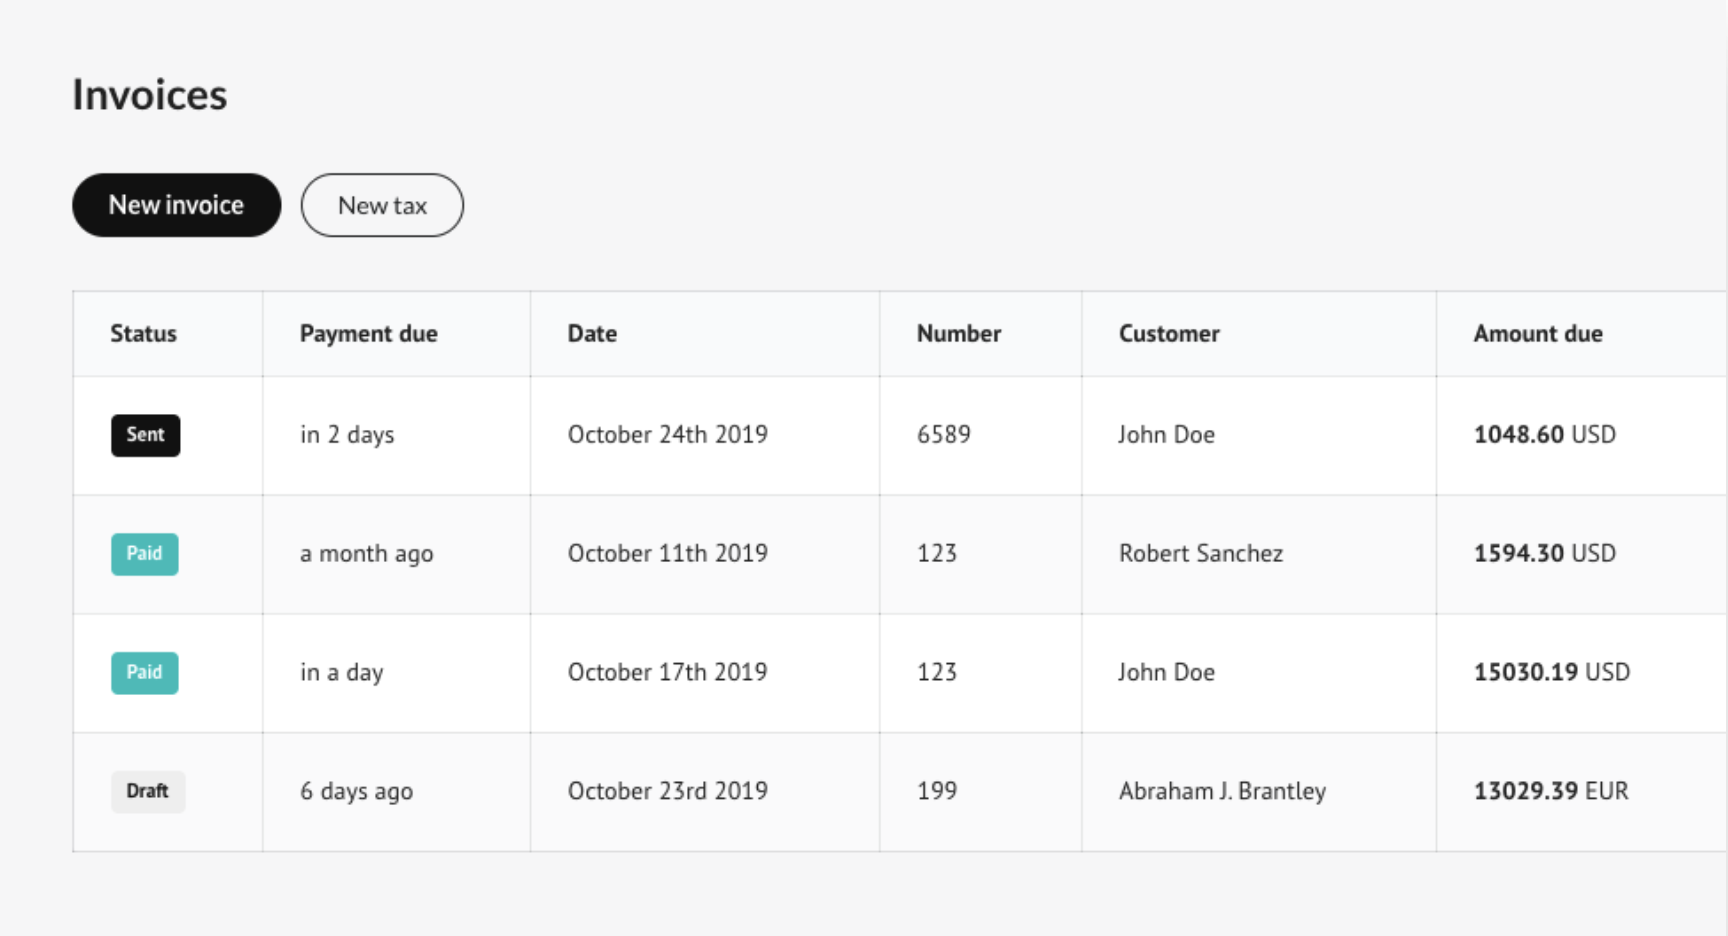
Task: Click the Paid badge on invoice dated October 17th
Action: pyautogui.click(x=144, y=673)
